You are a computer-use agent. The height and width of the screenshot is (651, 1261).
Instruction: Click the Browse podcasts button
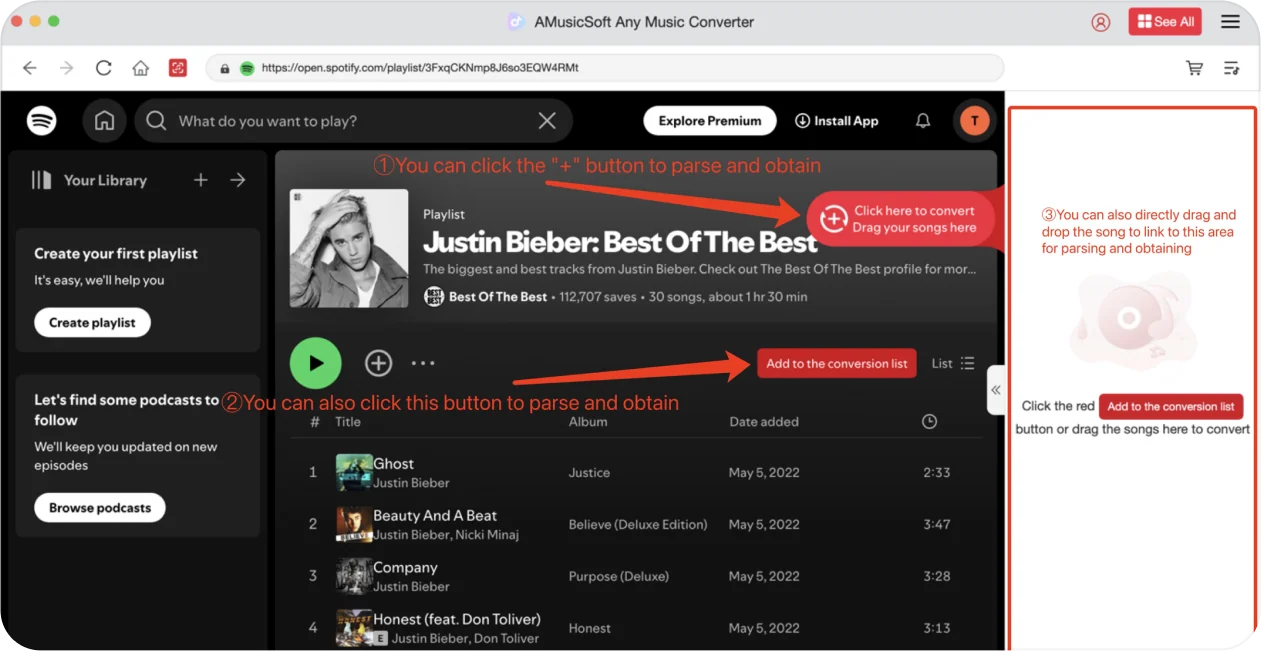[x=100, y=508]
